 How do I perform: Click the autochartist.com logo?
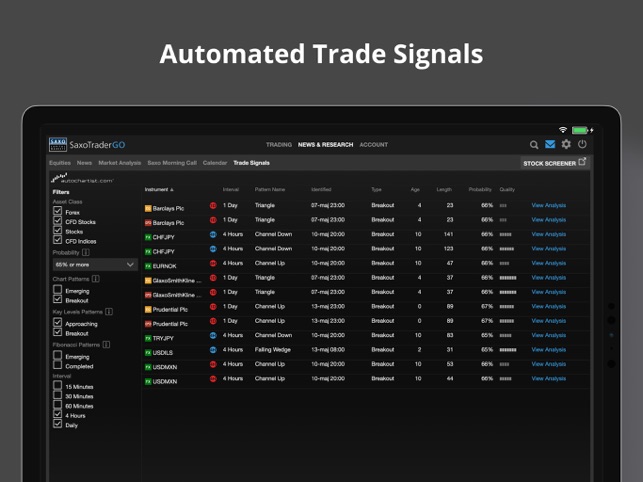pyautogui.click(x=82, y=178)
